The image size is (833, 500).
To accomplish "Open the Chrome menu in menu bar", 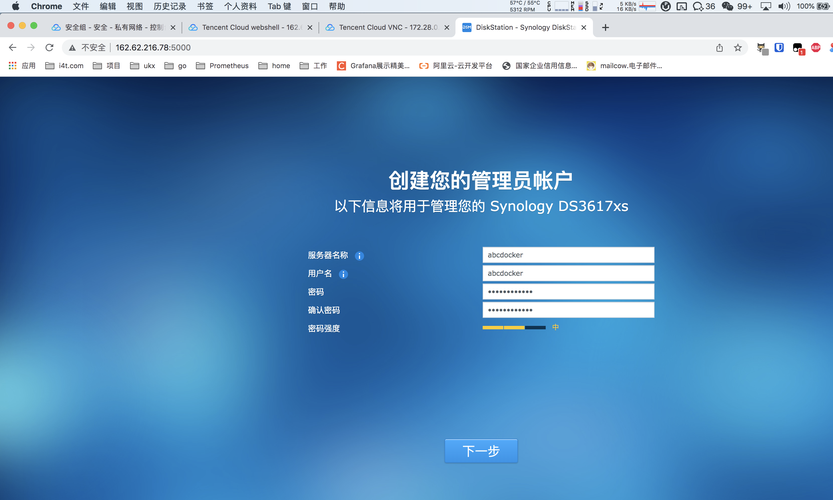I will coord(46,6).
